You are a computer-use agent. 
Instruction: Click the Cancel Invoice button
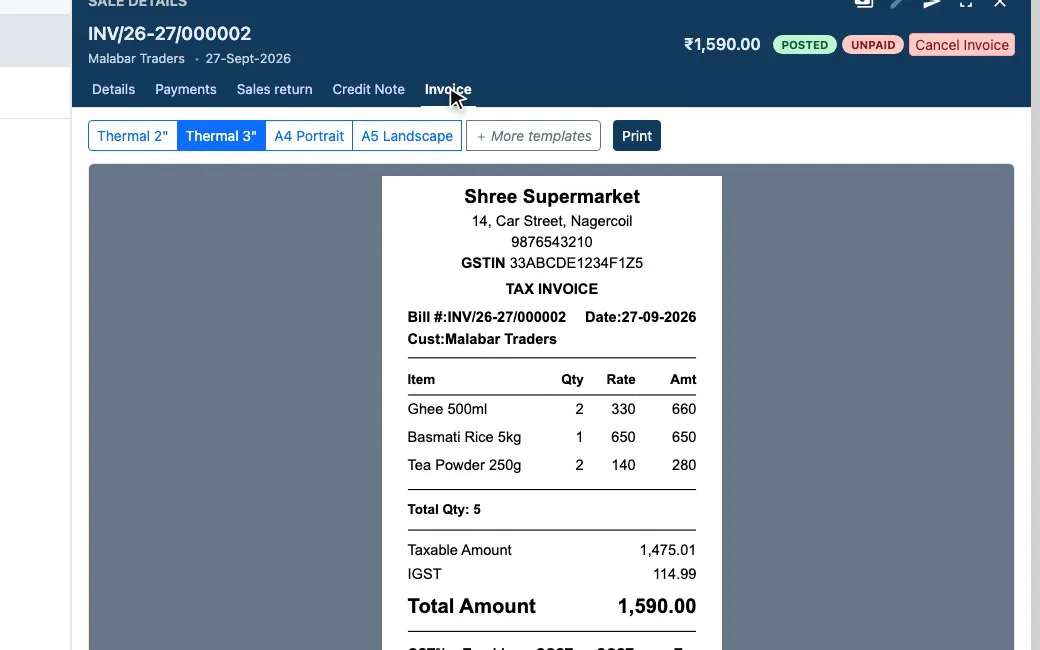pyautogui.click(x=962, y=45)
